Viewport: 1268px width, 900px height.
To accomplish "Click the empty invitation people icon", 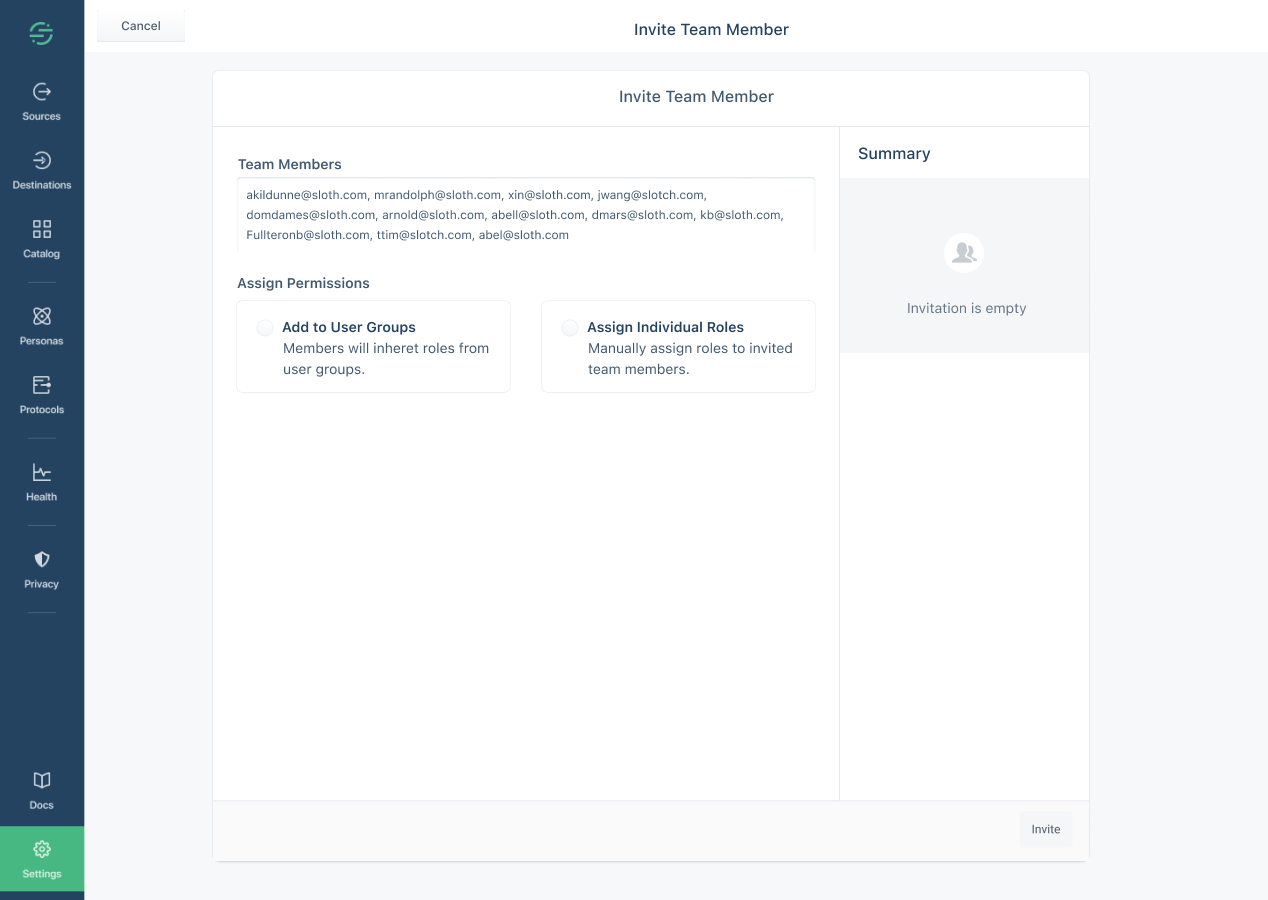I will [x=964, y=253].
